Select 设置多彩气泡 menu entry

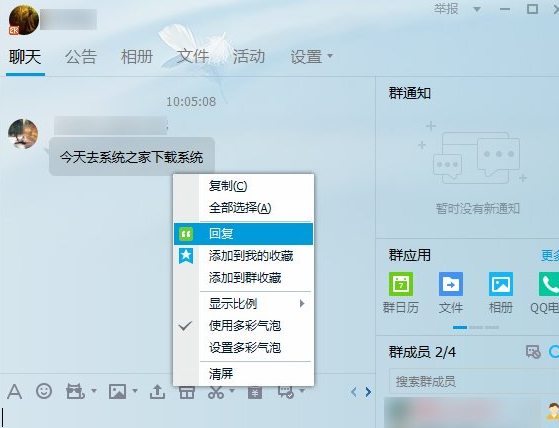(243, 347)
